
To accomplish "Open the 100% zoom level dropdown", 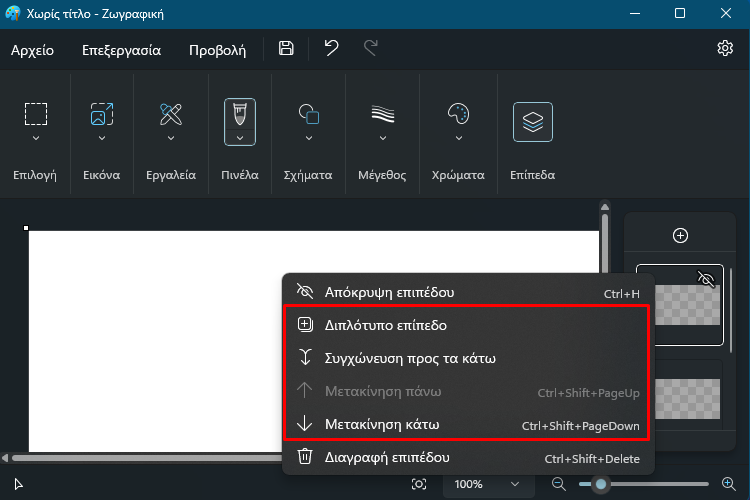I will click(487, 484).
